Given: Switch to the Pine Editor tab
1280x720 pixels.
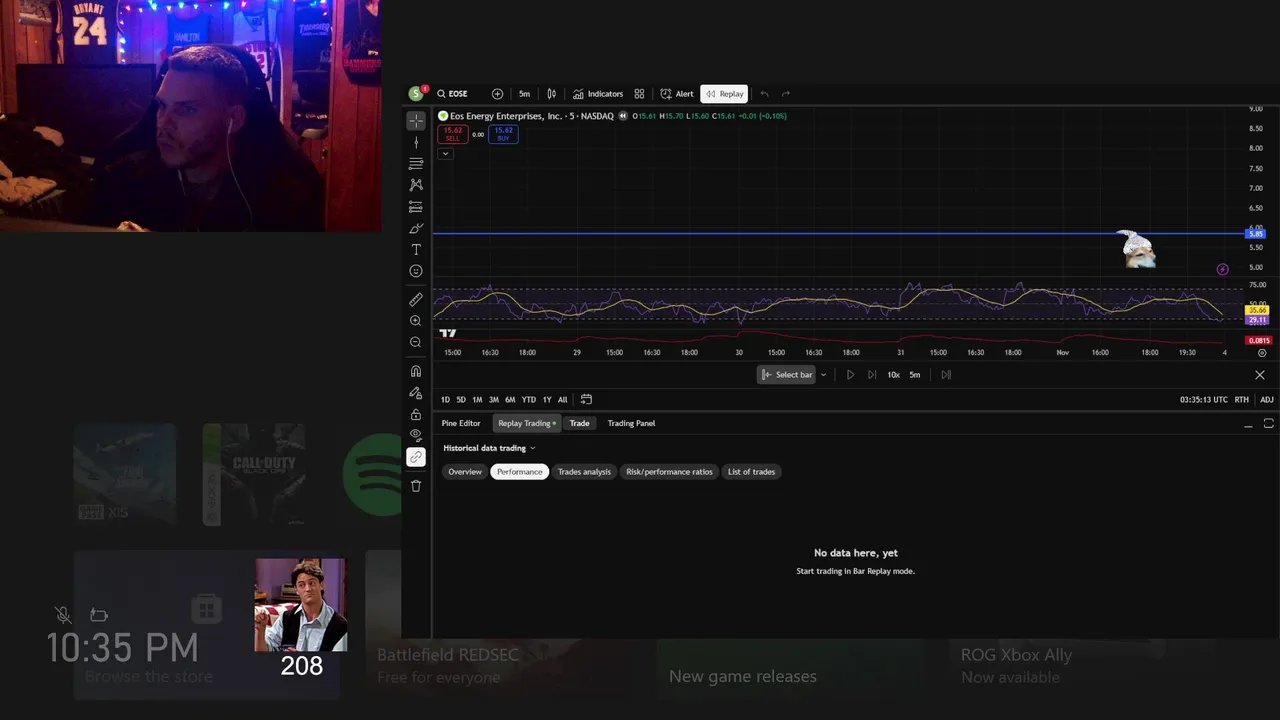Looking at the screenshot, I should pyautogui.click(x=461, y=423).
